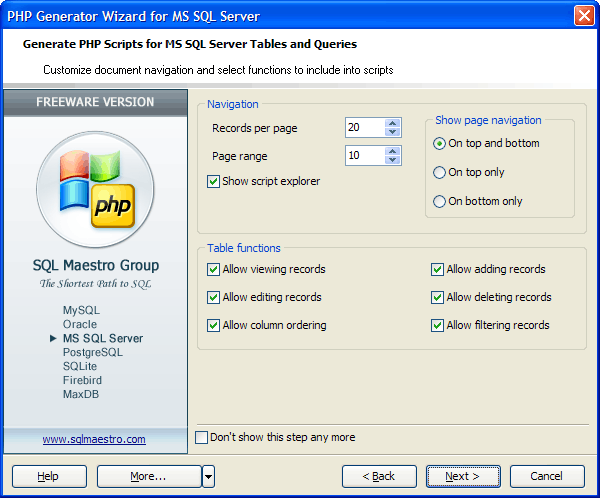This screenshot has width=600, height=498.
Task: Select PostgreSQL in the product list
Action: tap(93, 352)
